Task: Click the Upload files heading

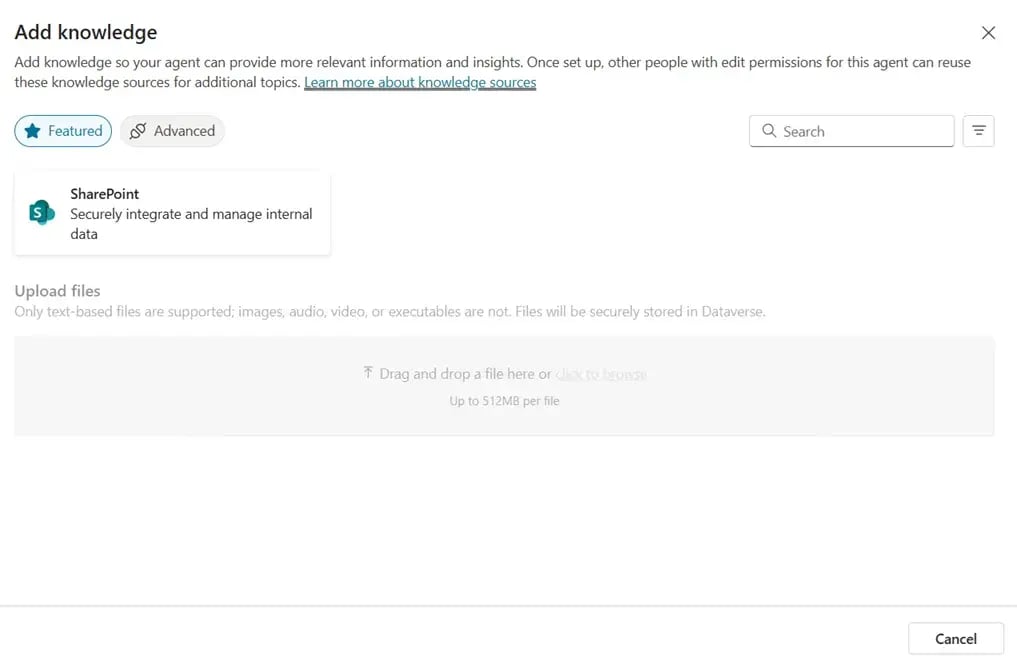Action: point(57,291)
